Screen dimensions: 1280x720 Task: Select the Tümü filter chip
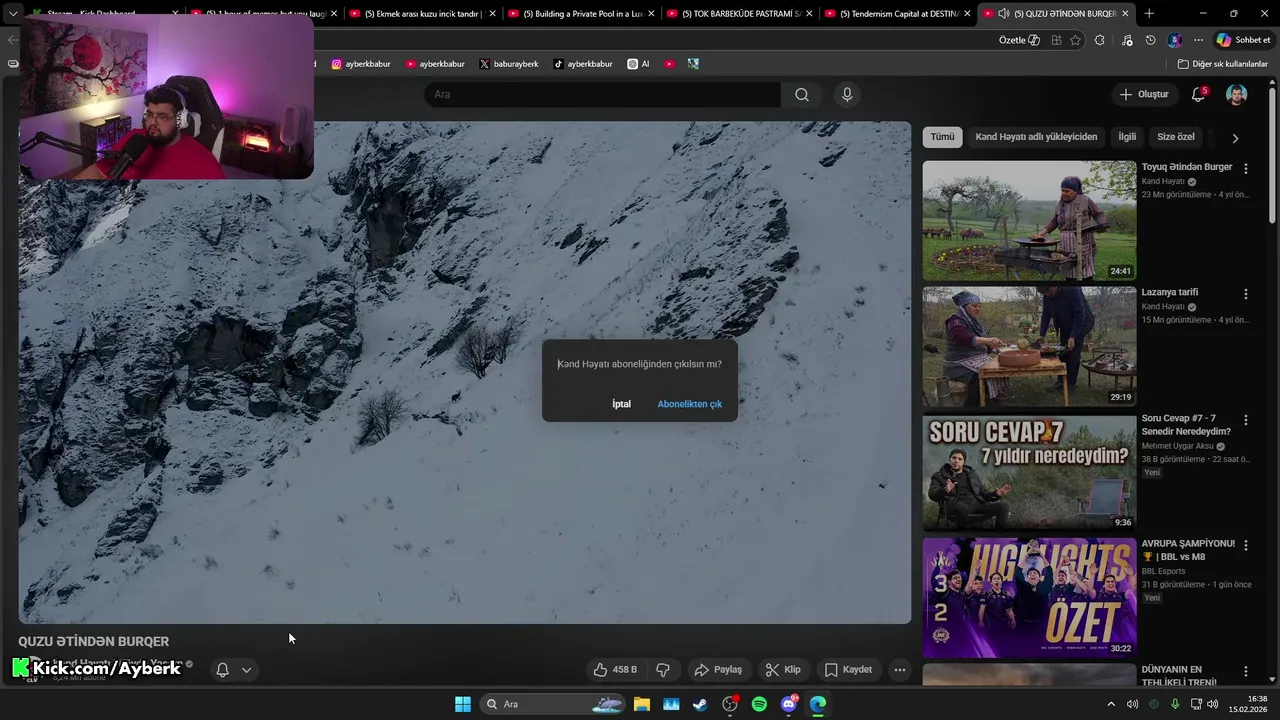(942, 137)
